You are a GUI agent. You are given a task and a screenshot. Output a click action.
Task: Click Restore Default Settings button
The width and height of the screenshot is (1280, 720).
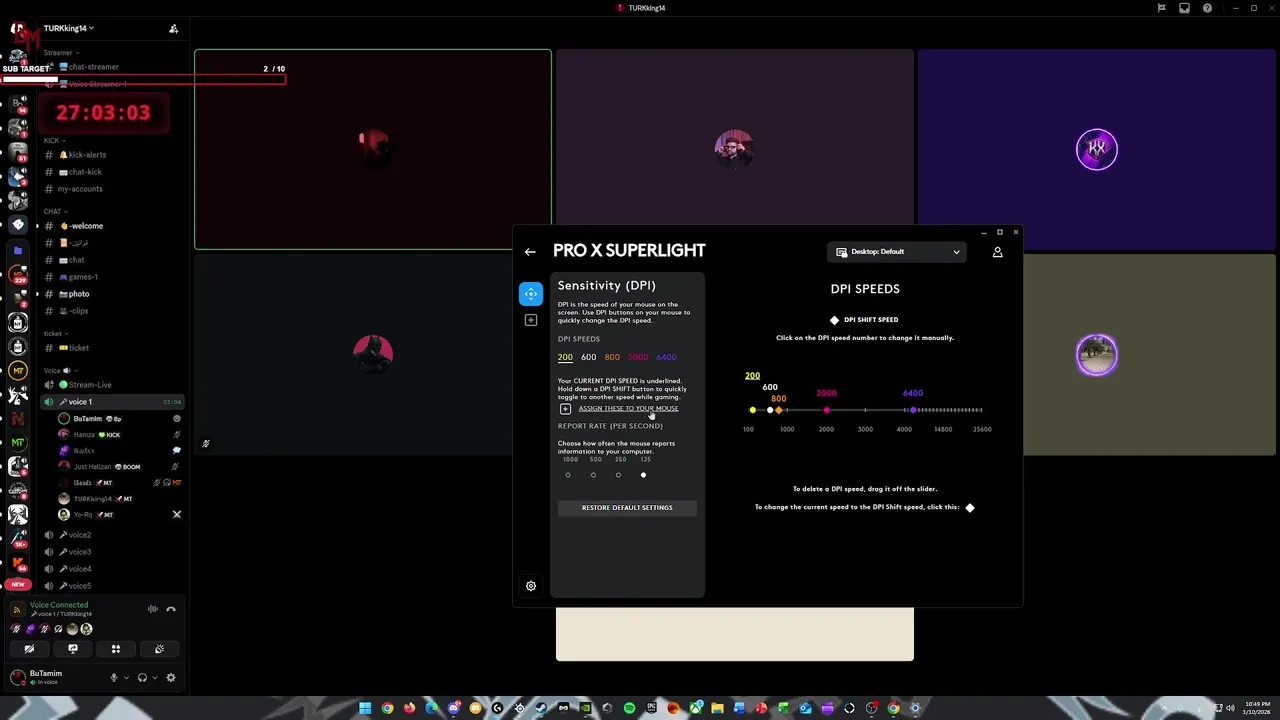coord(627,508)
